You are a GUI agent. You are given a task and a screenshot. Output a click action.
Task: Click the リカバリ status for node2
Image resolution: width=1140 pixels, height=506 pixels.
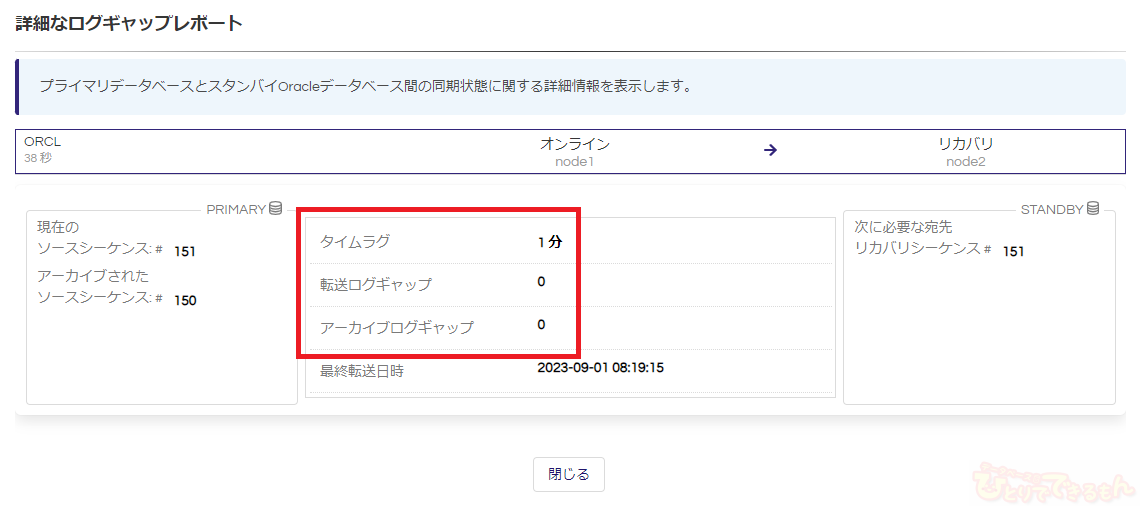point(965,144)
